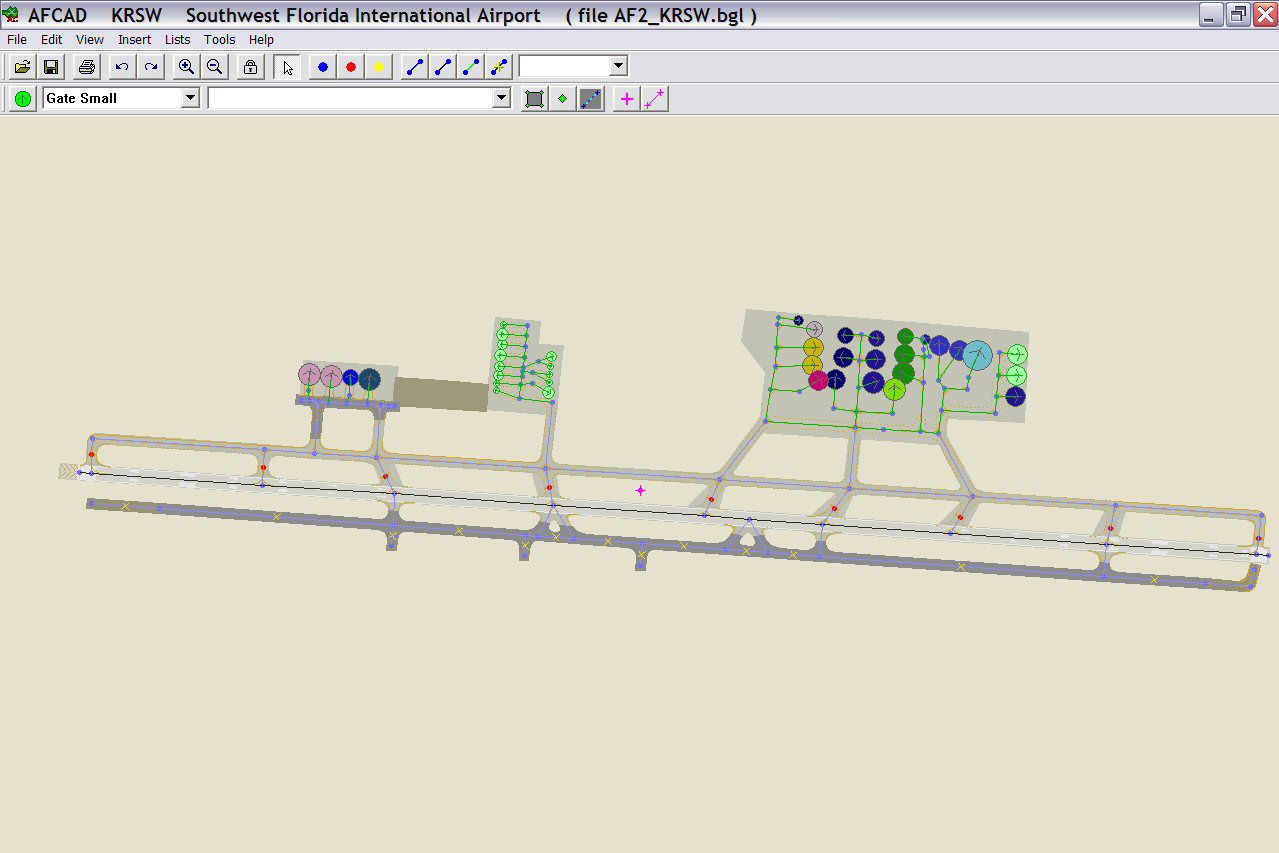Redo the last undone edit
Screen dimensions: 1279x853
(150, 67)
